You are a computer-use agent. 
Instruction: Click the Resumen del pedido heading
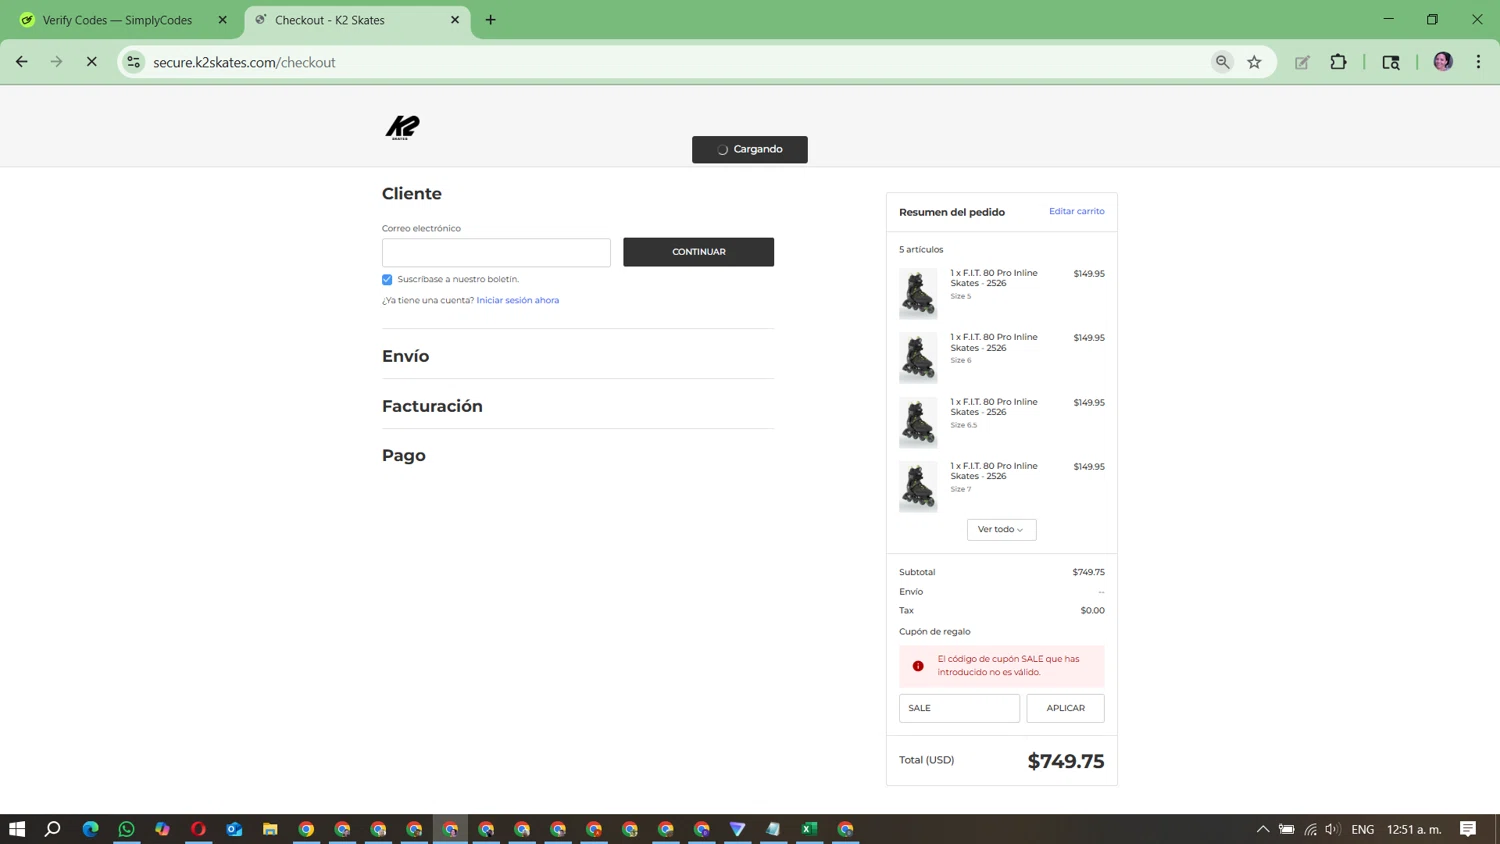pos(952,212)
